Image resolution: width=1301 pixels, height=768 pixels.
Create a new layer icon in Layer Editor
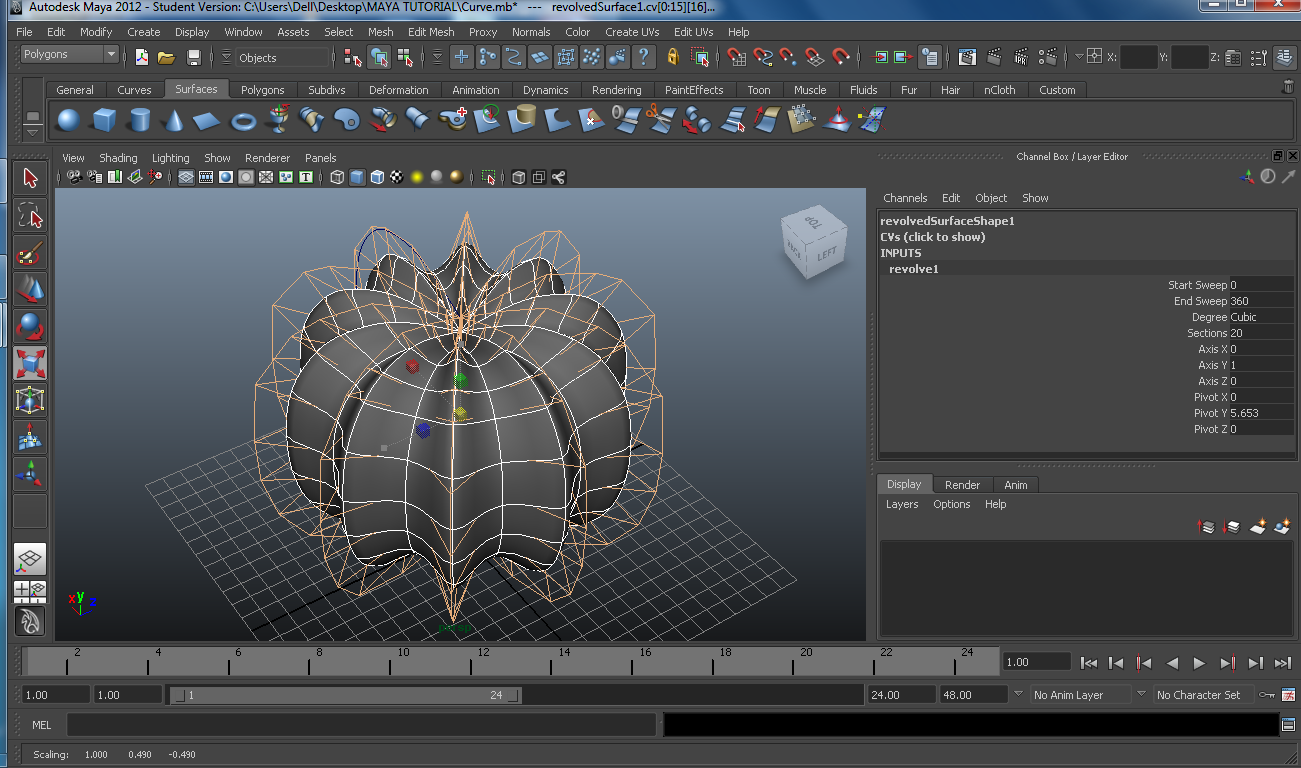click(1259, 526)
